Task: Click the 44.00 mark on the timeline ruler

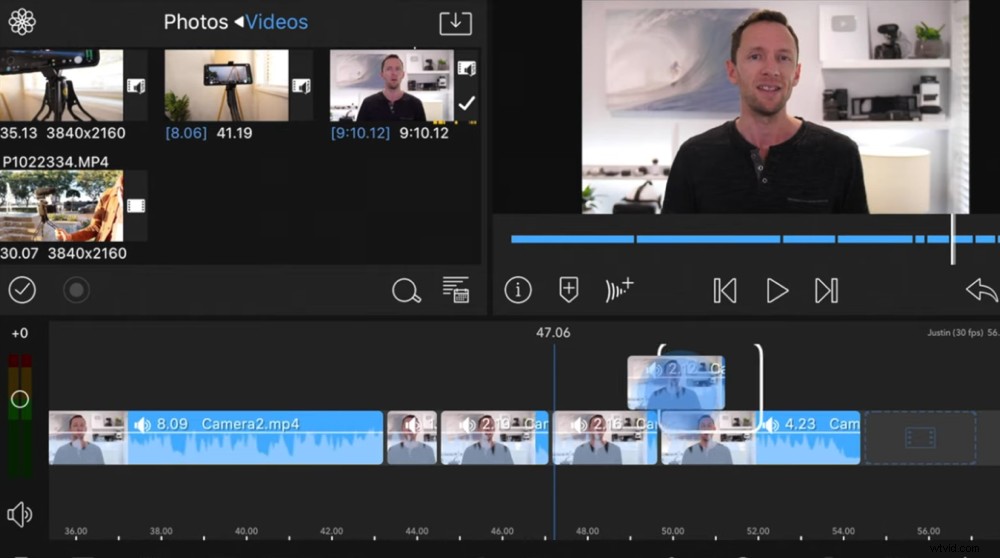Action: (x=416, y=531)
